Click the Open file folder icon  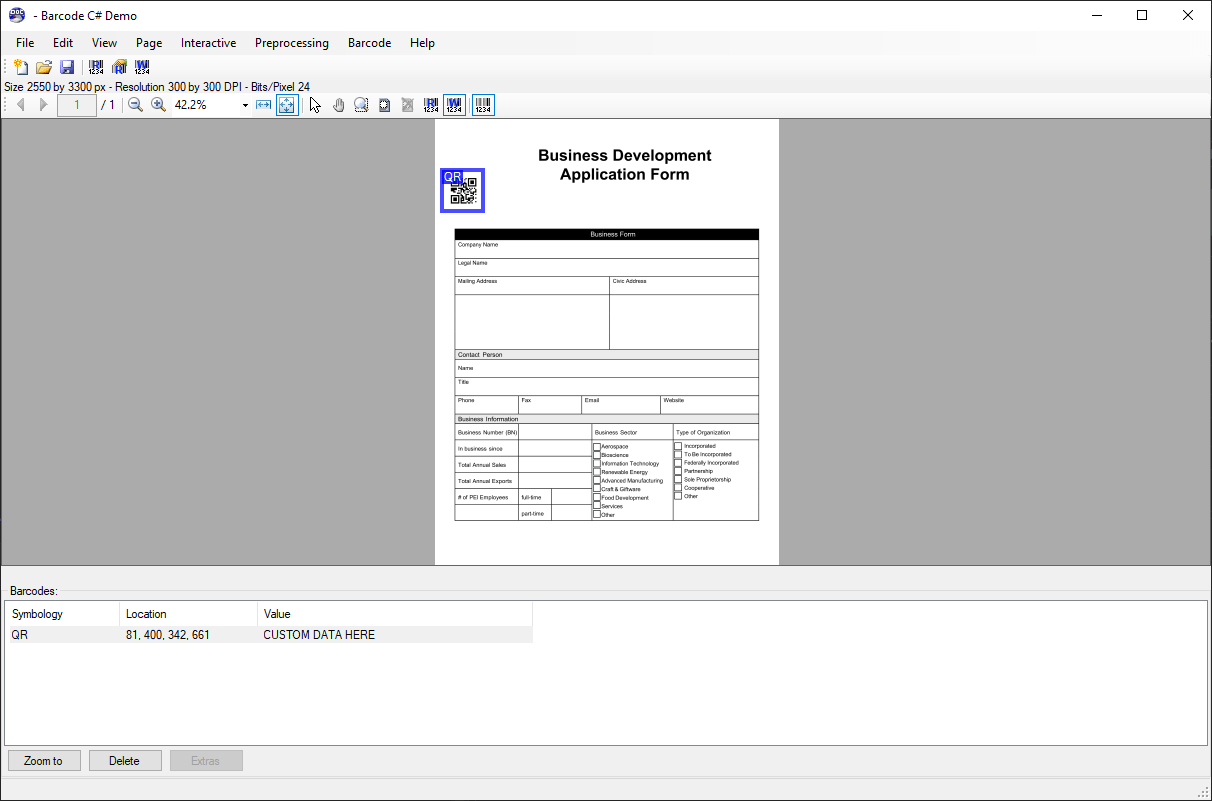point(44,67)
